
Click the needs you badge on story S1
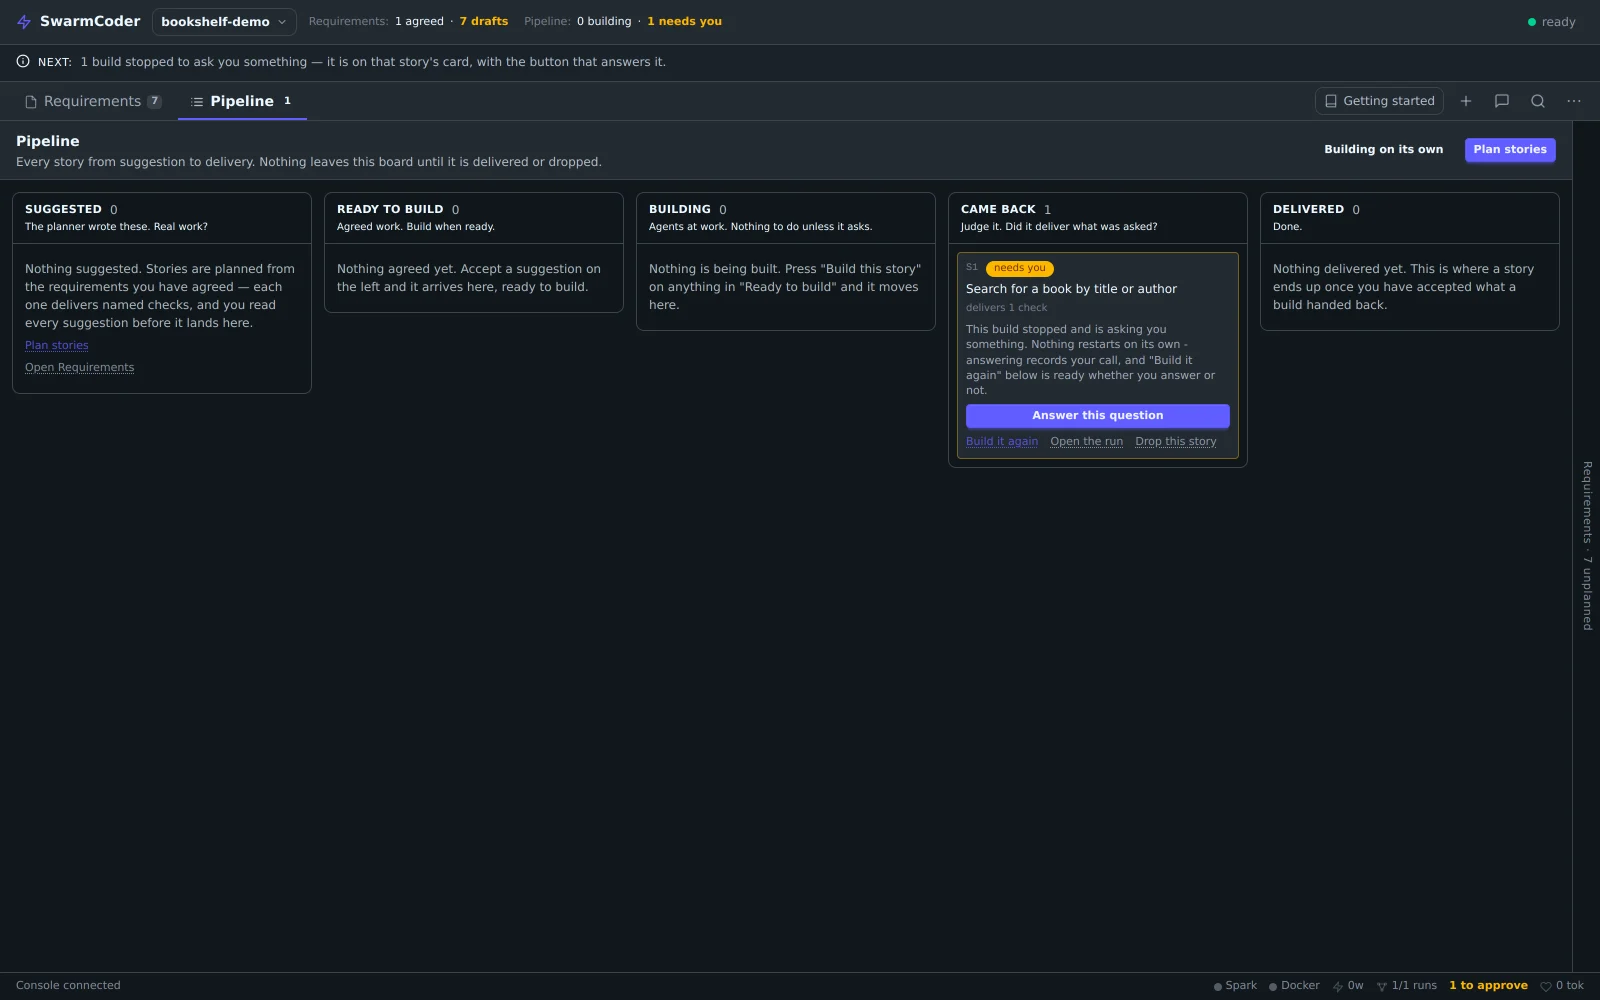pos(1020,268)
